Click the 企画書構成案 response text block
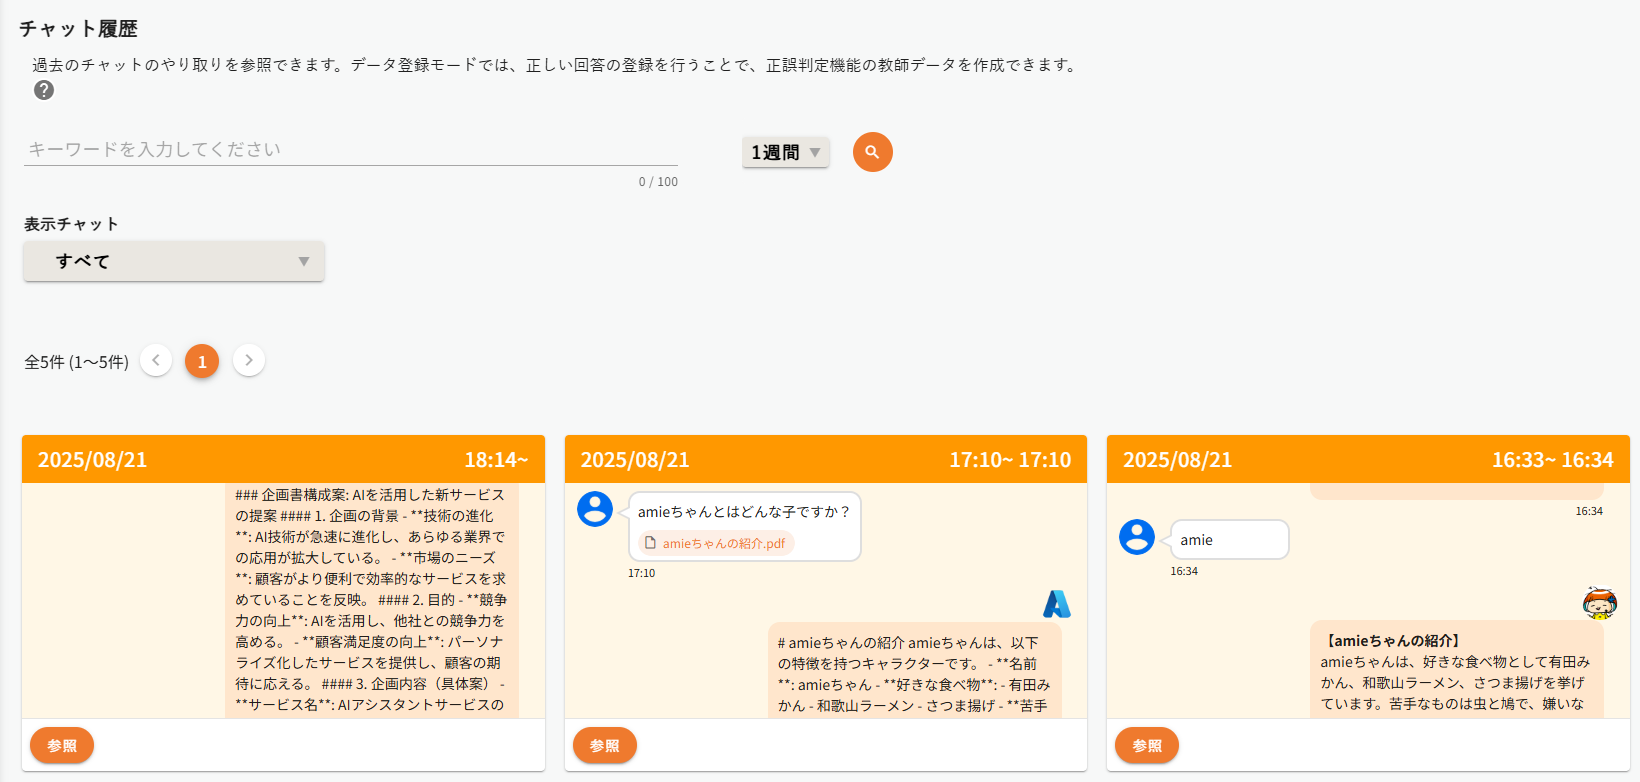The height and width of the screenshot is (782, 1640). pos(371,600)
